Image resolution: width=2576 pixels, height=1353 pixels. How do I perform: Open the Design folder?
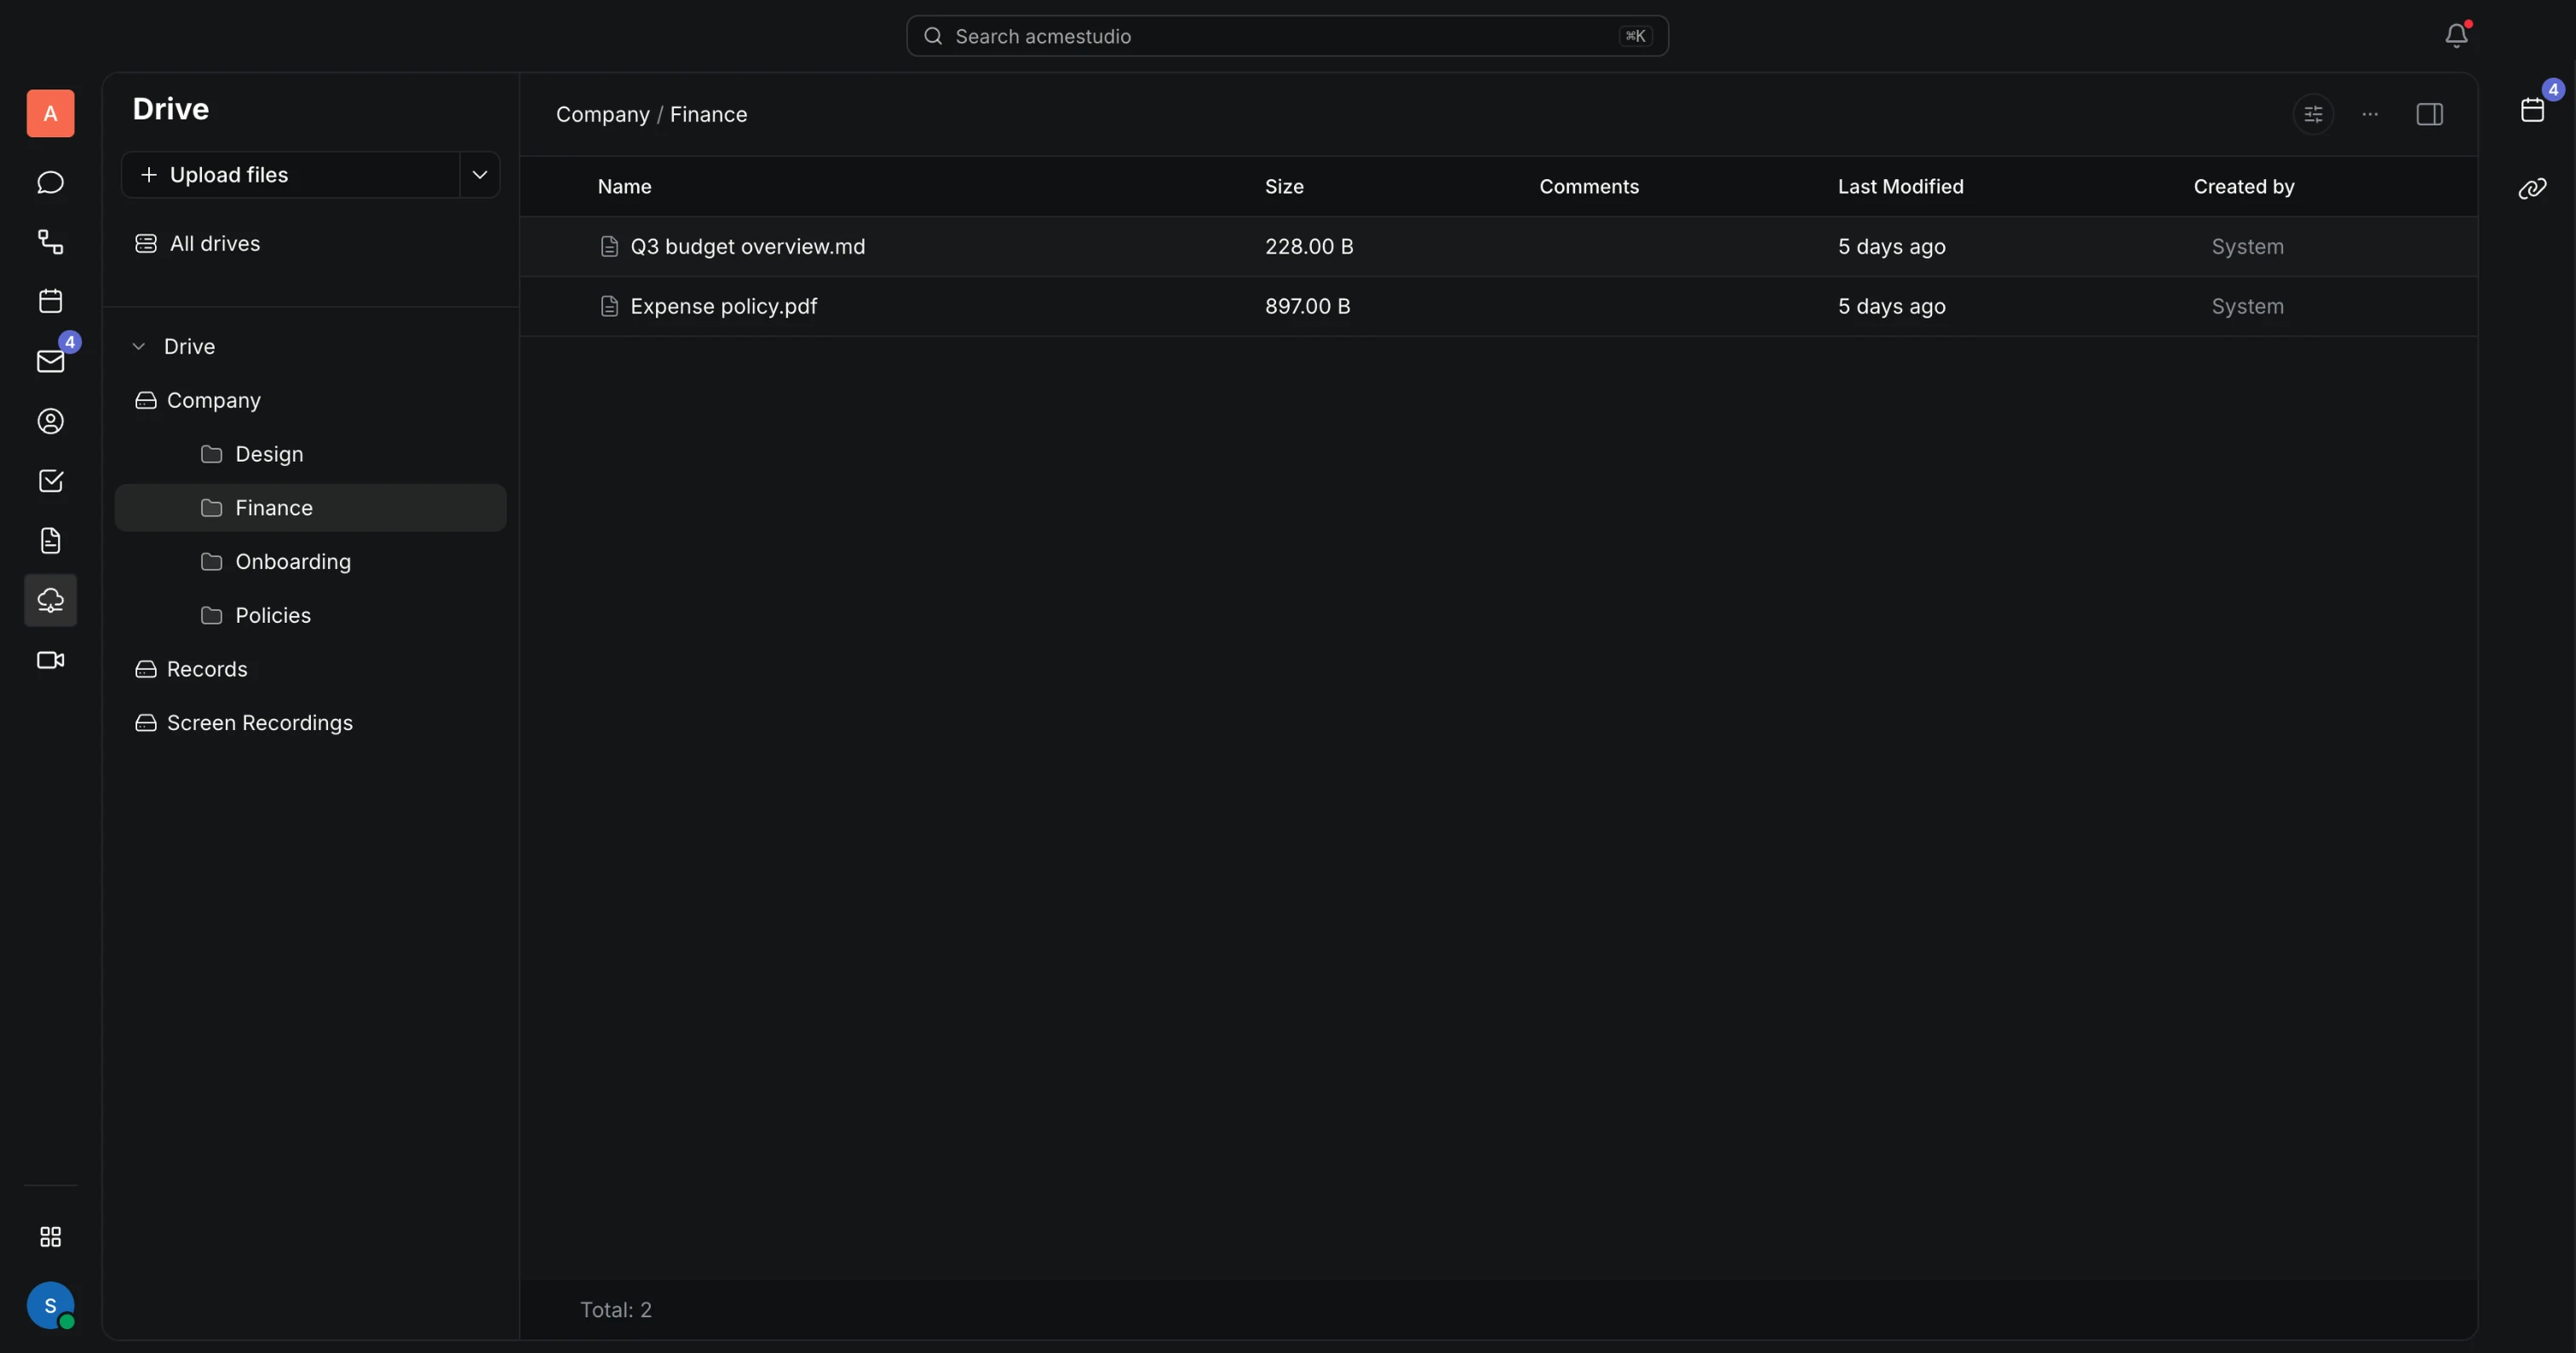pyautogui.click(x=311, y=454)
